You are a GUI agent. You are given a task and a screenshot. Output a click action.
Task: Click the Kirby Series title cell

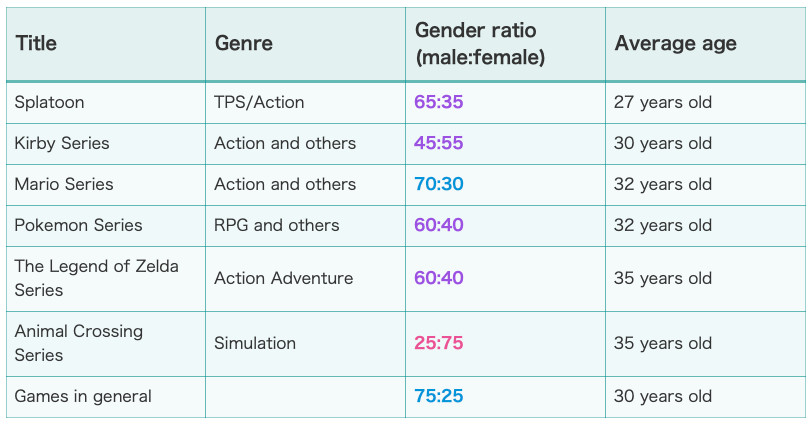coord(62,143)
